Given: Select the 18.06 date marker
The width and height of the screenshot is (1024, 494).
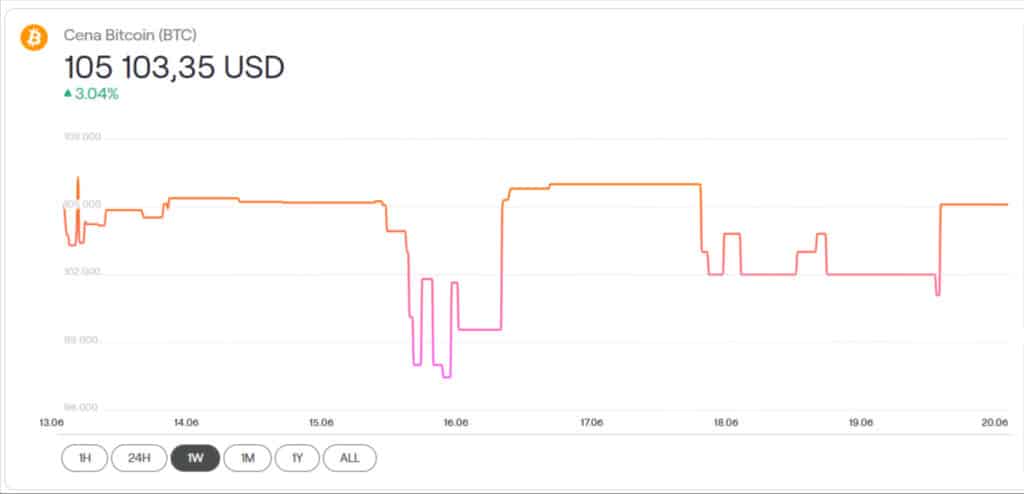Looking at the screenshot, I should 725,423.
